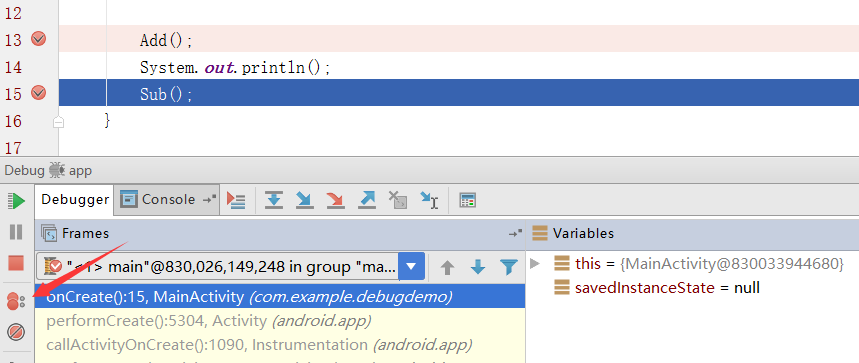Select callActivityOnCreate():1090 Instrumentation frame

(279, 345)
